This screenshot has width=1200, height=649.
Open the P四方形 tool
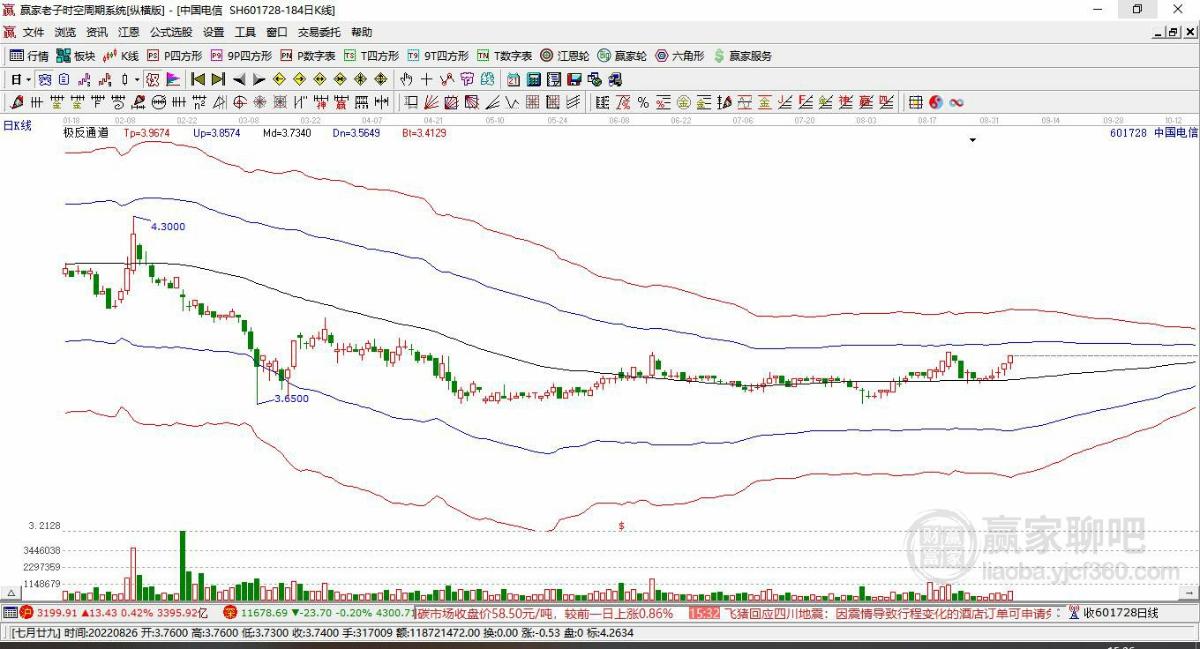[175, 56]
